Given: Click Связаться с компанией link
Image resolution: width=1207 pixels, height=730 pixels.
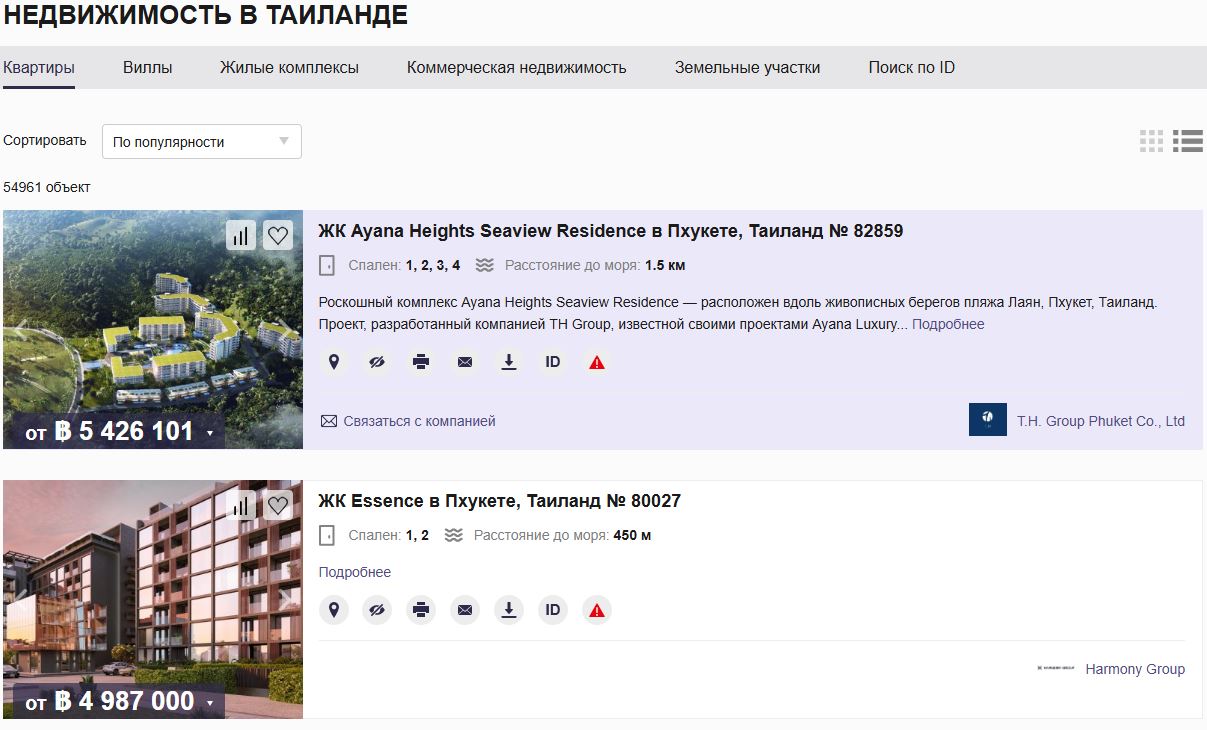Looking at the screenshot, I should pos(419,421).
